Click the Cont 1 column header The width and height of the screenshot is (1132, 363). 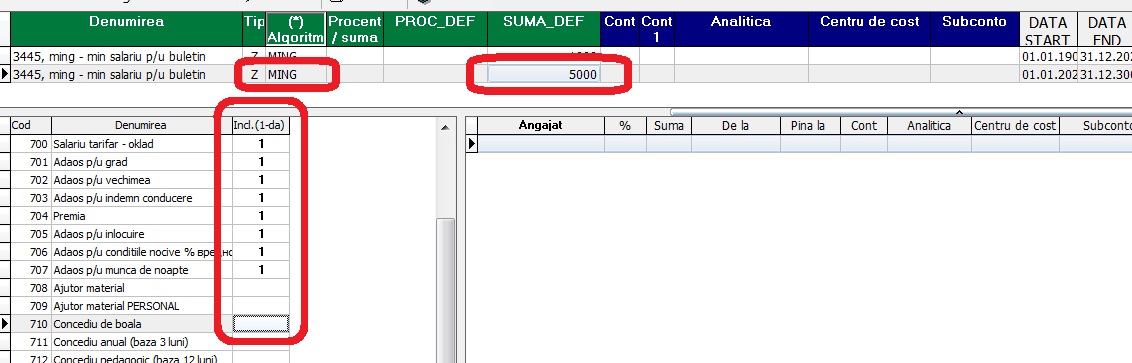(x=657, y=30)
